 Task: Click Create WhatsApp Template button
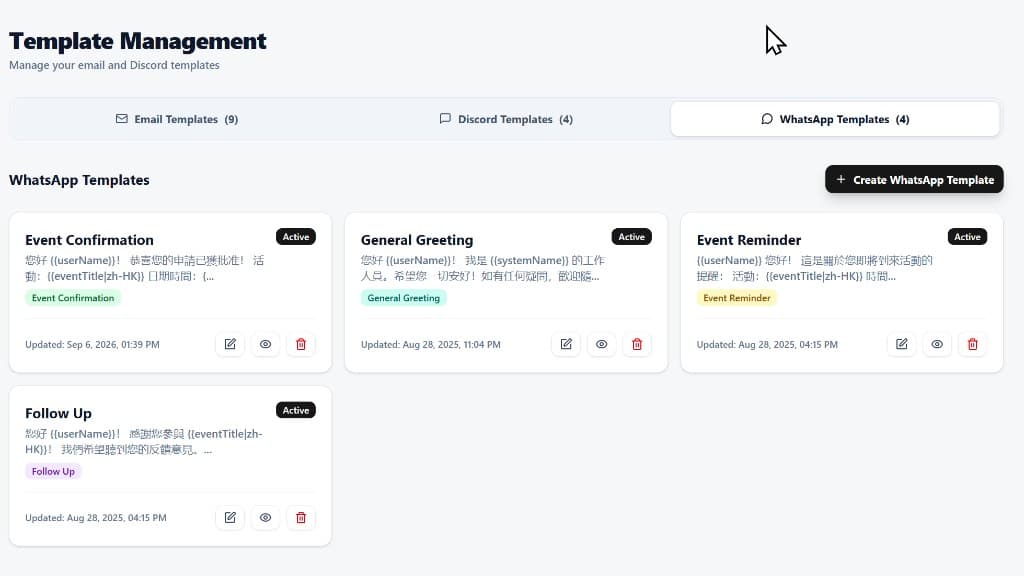coord(914,180)
